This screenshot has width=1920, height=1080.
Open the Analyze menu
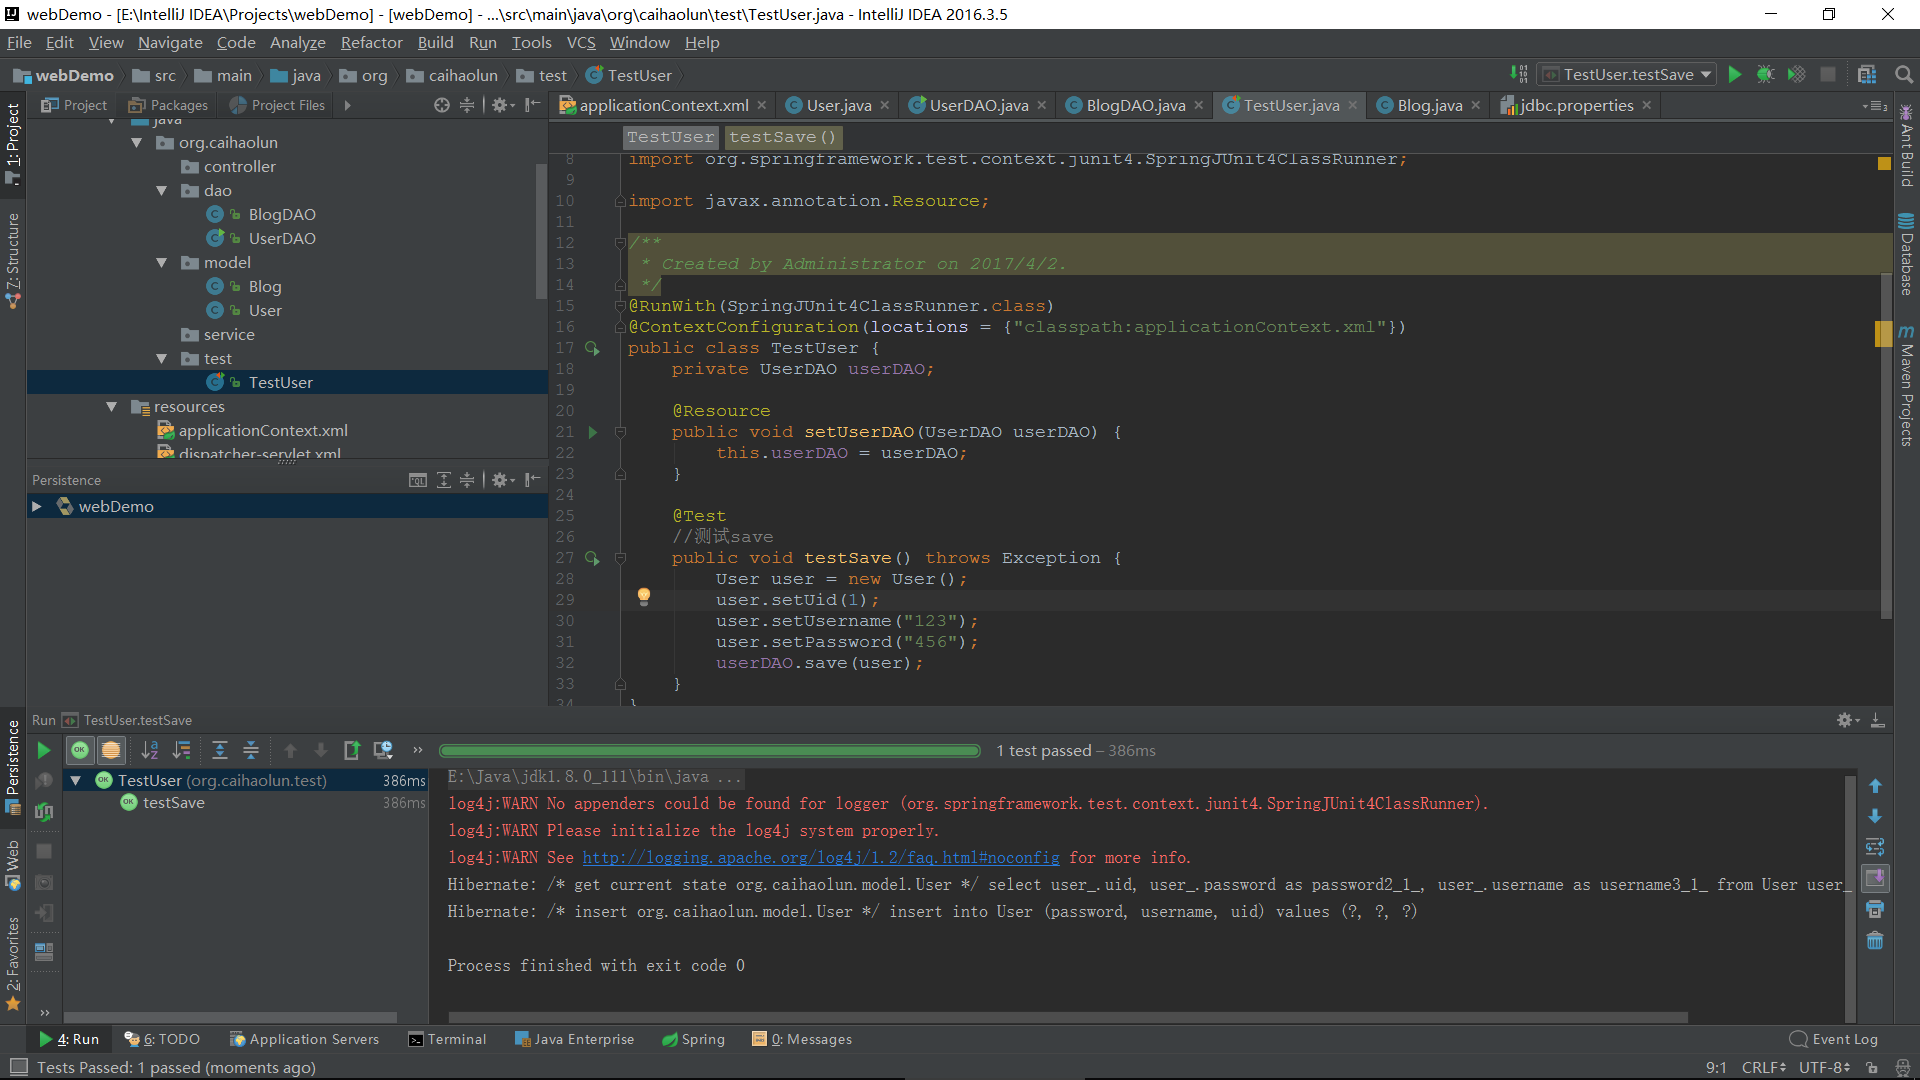(298, 43)
